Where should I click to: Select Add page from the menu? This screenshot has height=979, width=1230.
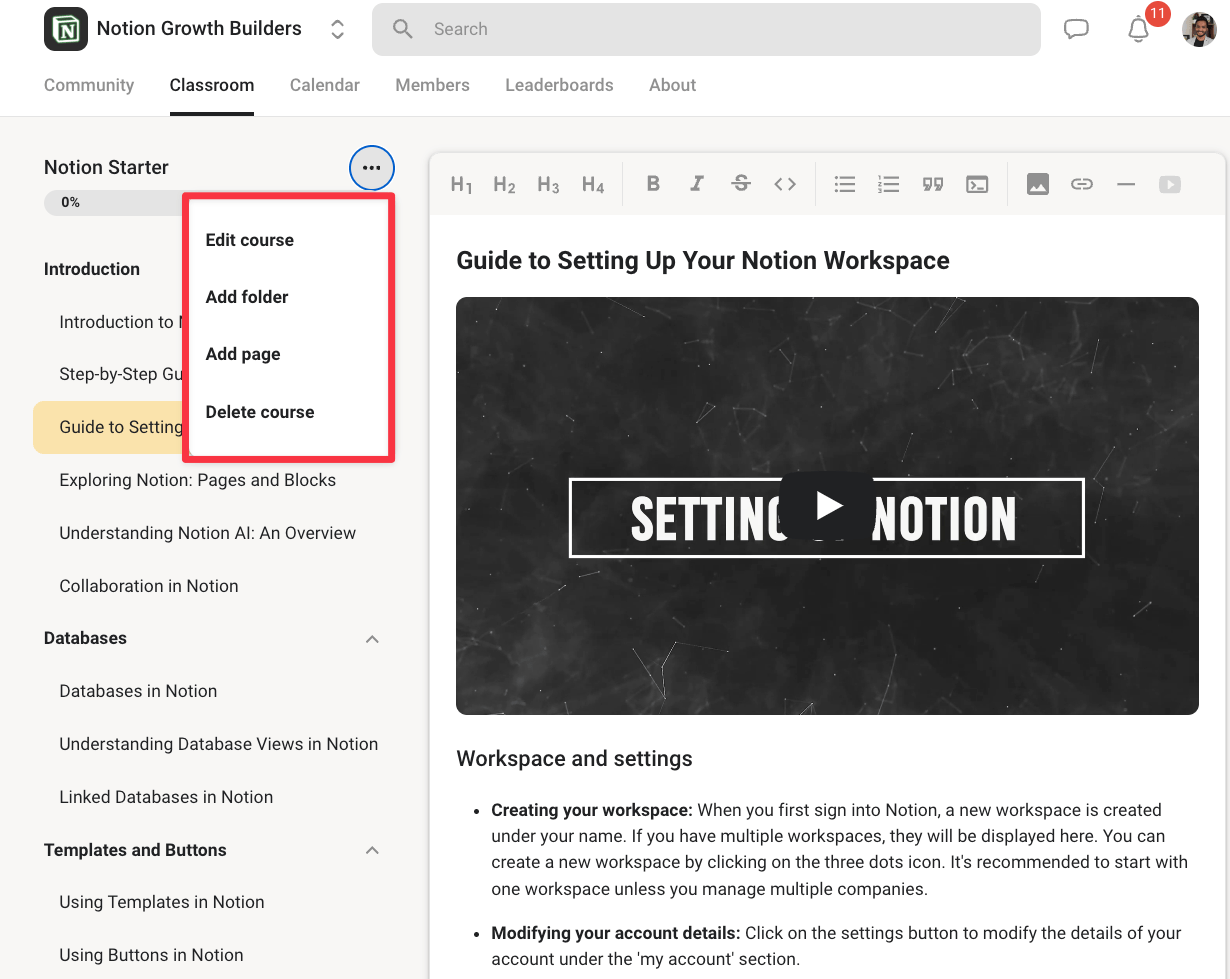tap(243, 354)
